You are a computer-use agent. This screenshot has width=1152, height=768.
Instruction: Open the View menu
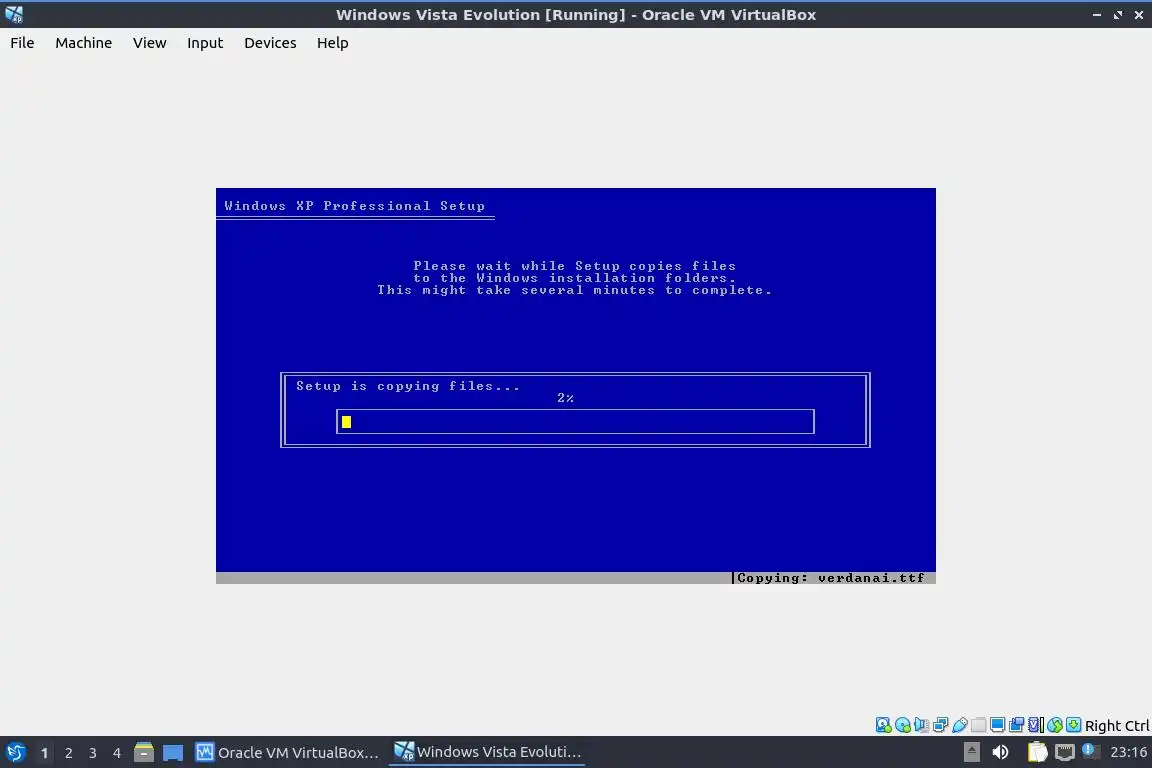coord(149,43)
